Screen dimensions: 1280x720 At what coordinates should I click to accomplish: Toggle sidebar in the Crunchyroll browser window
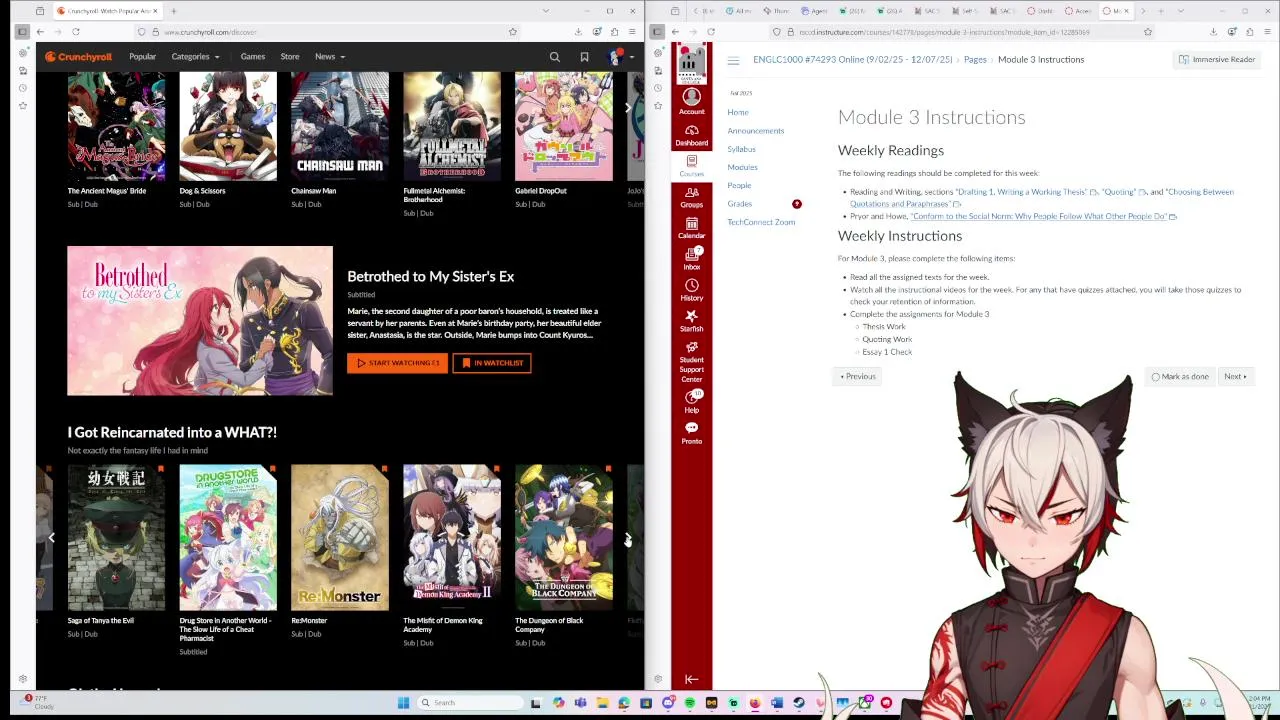coord(22,32)
